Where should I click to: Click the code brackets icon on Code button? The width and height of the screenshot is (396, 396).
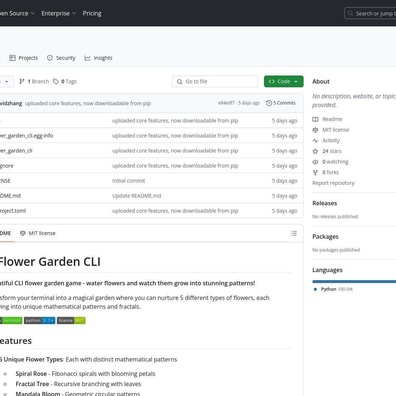272,81
